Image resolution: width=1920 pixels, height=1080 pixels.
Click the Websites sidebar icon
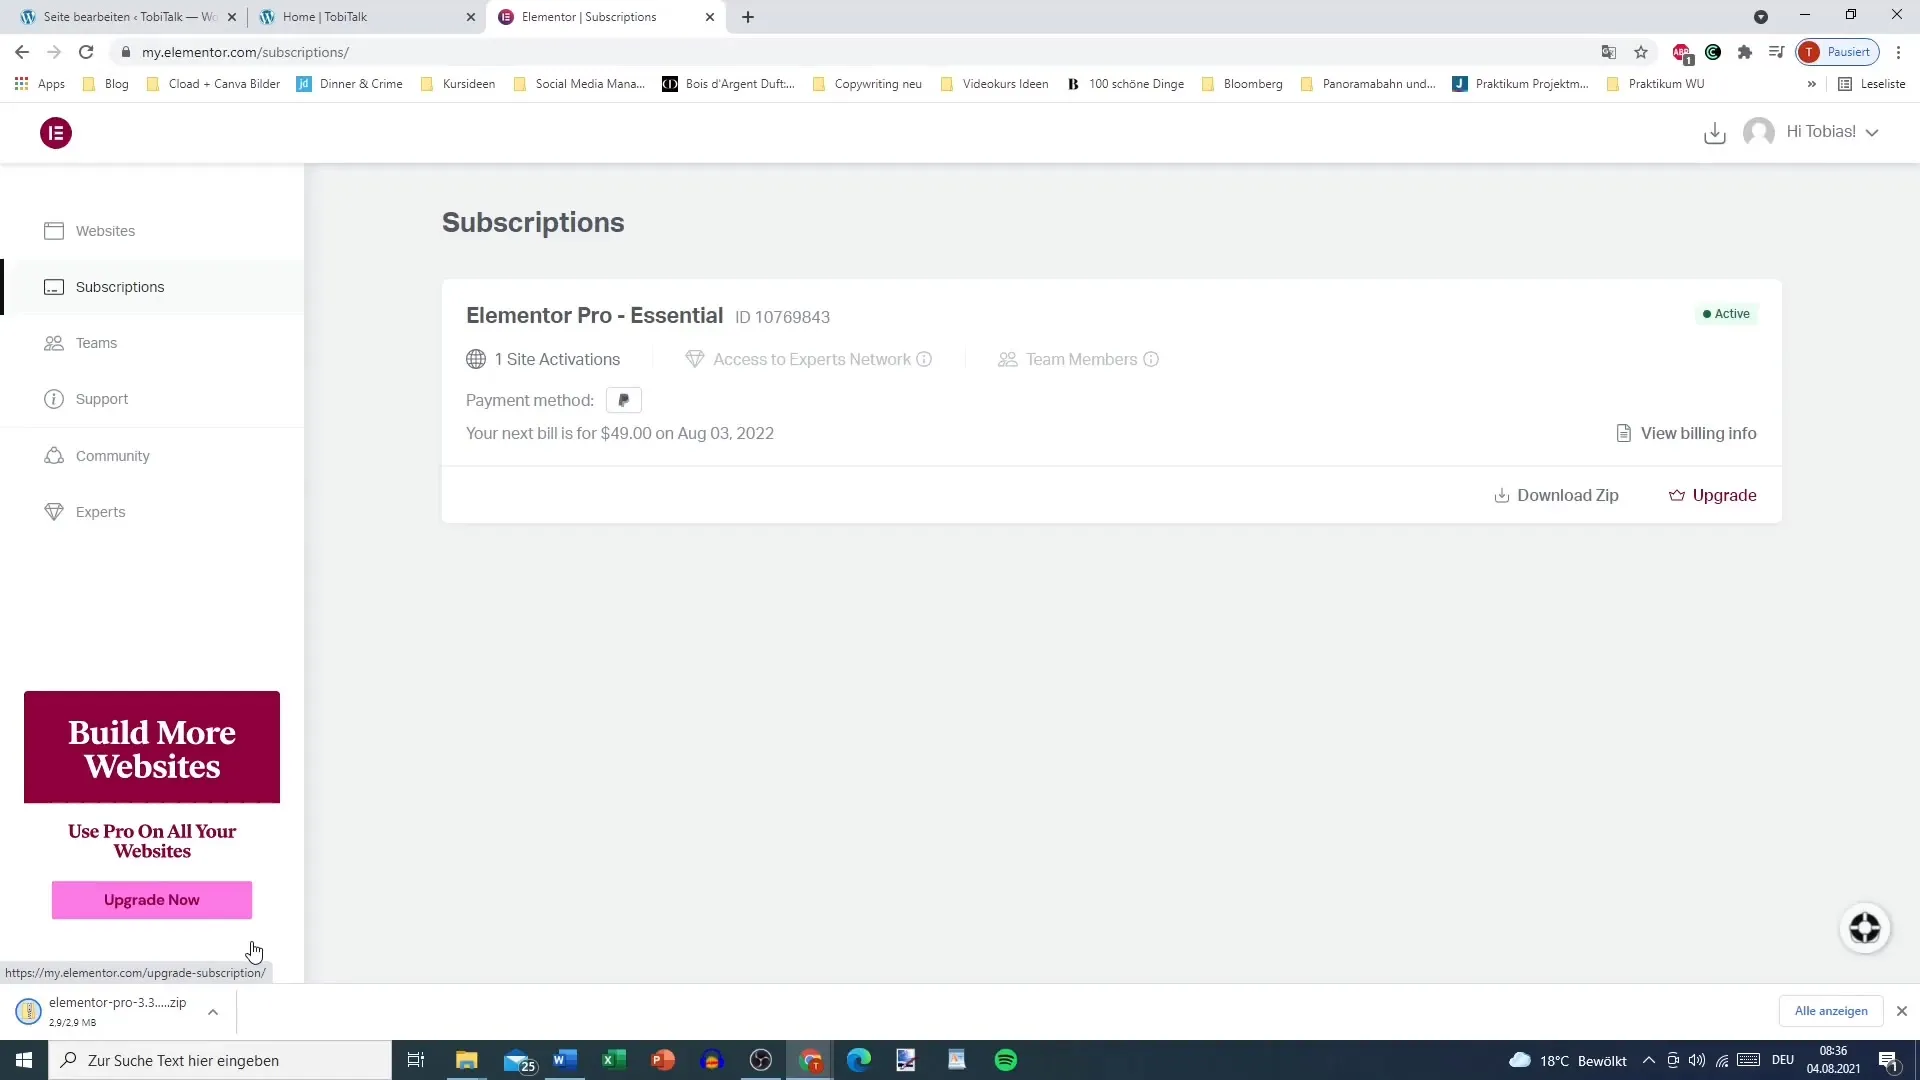tap(53, 231)
